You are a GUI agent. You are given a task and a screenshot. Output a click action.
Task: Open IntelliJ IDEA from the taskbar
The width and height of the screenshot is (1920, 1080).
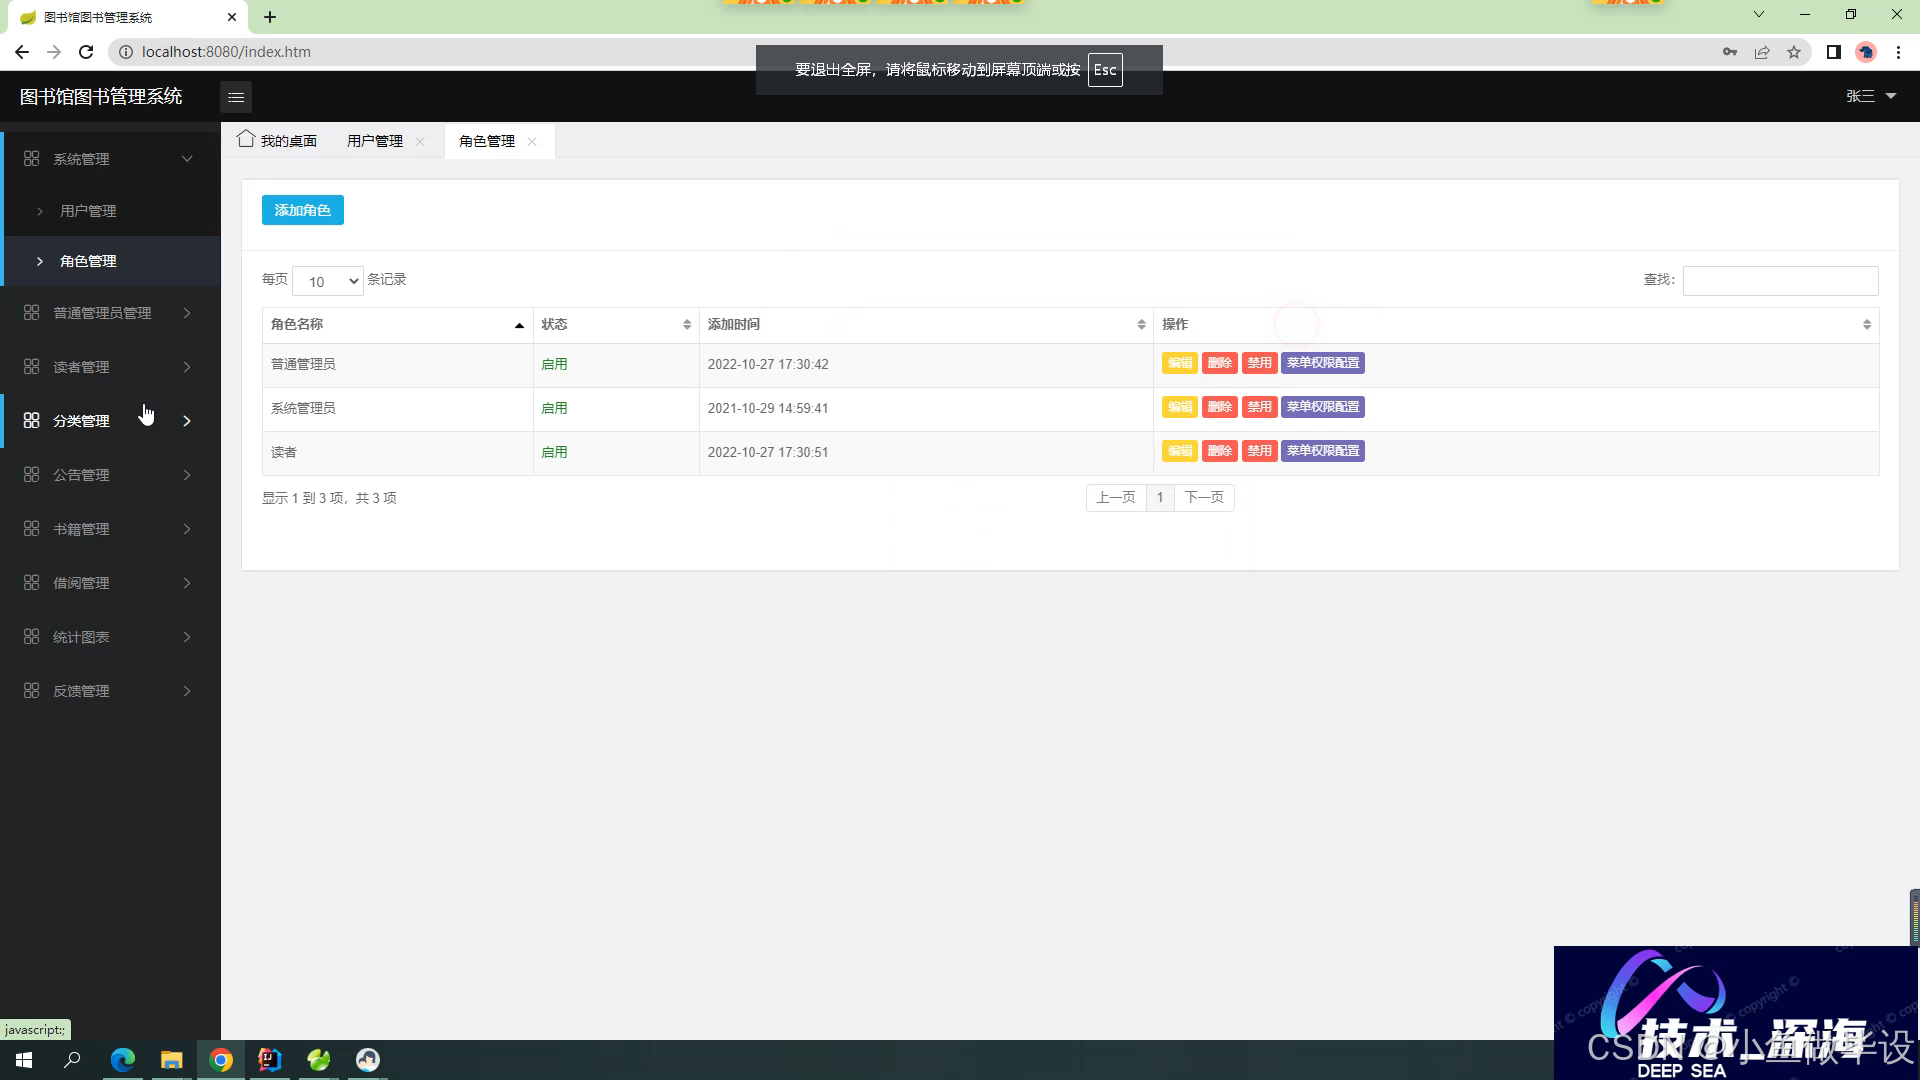[x=270, y=1060]
